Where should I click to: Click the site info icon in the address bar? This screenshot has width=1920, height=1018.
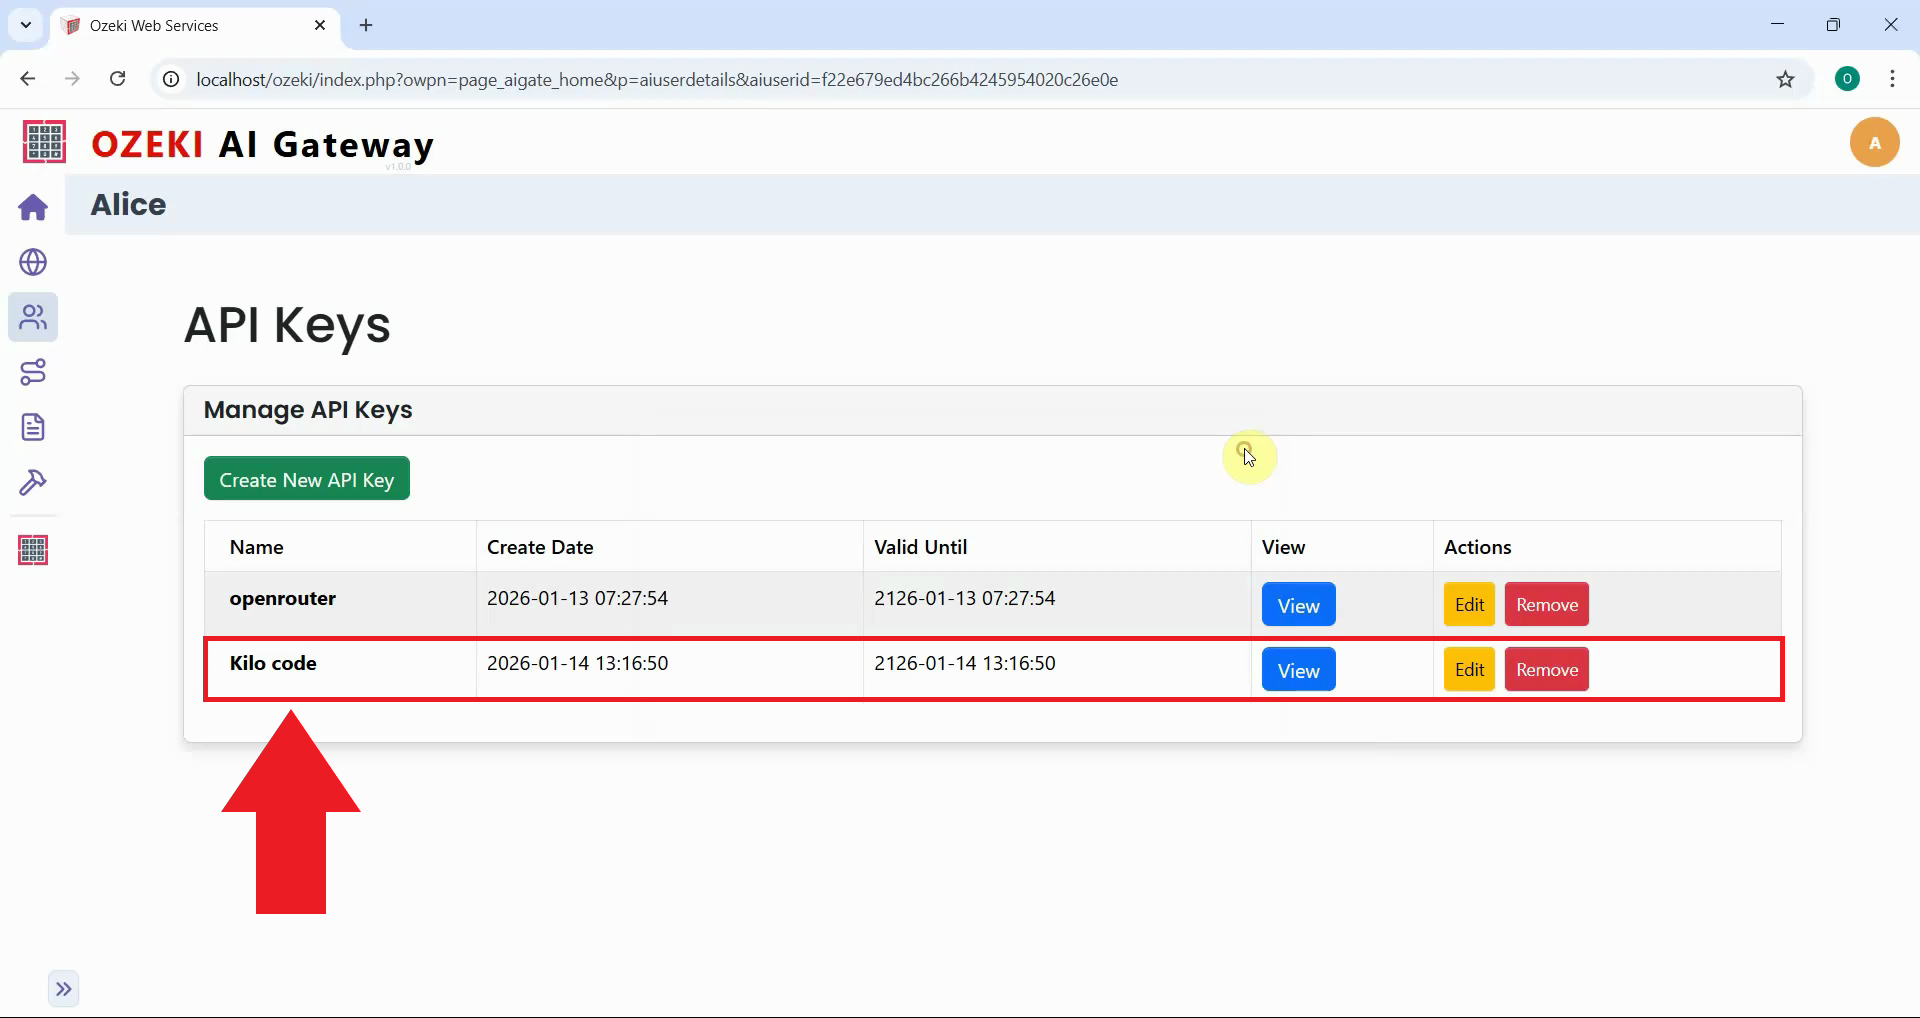170,79
